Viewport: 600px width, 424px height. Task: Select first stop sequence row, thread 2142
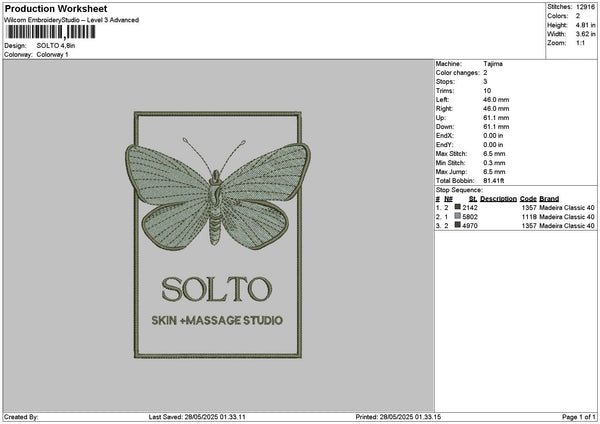515,207
